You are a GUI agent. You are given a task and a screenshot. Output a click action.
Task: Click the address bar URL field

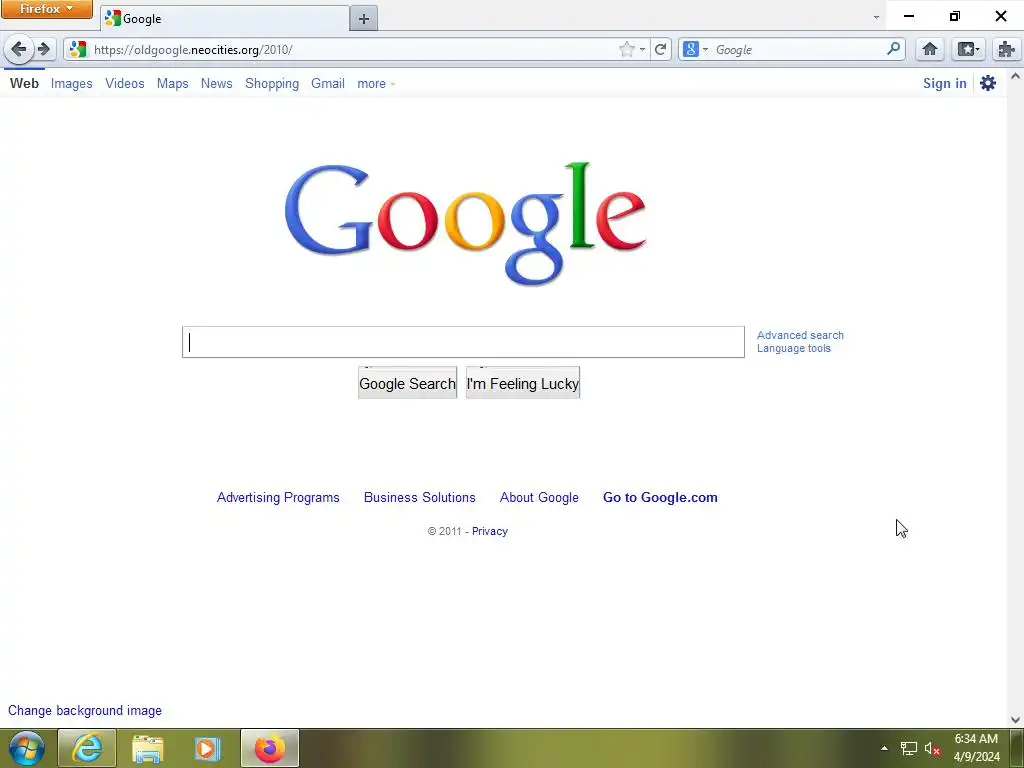[x=353, y=50]
